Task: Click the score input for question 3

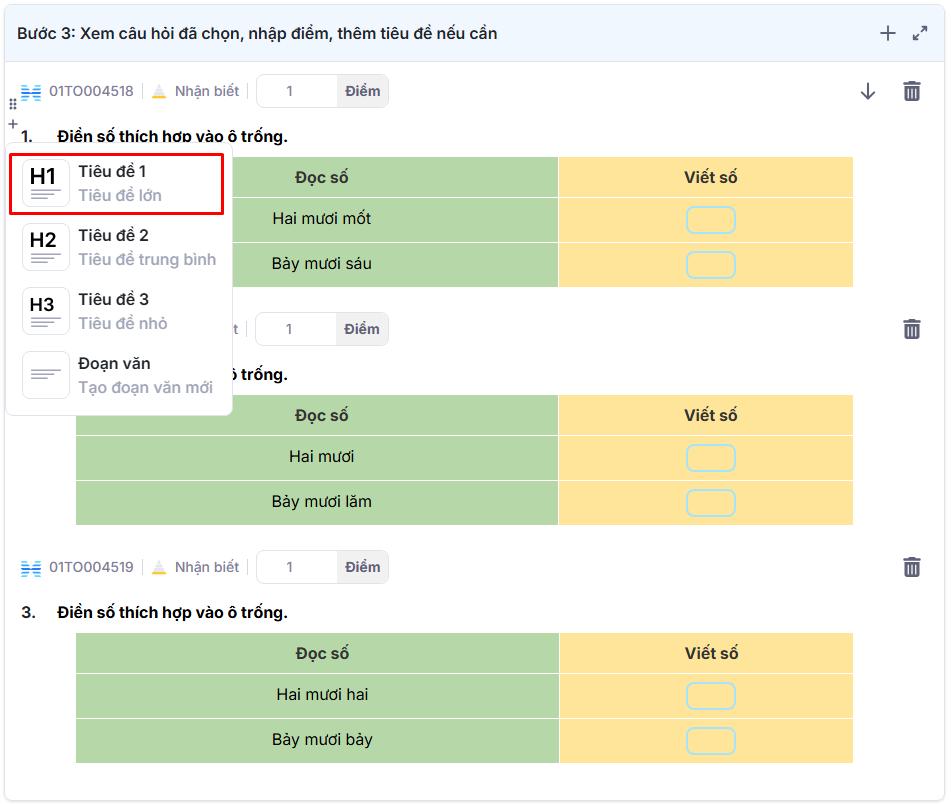Action: click(296, 567)
